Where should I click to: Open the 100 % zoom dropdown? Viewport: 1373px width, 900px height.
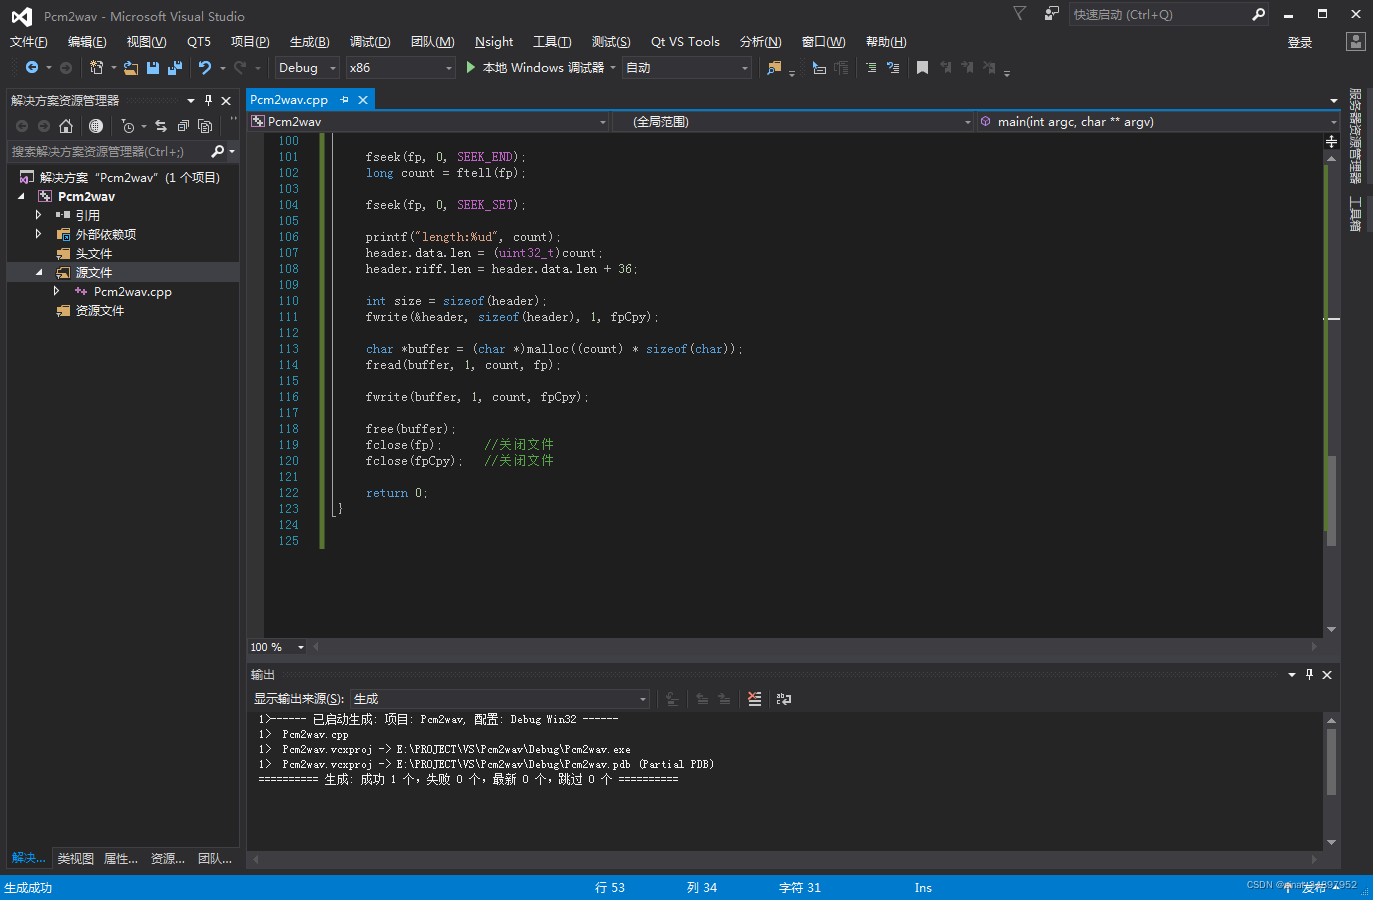point(278,647)
